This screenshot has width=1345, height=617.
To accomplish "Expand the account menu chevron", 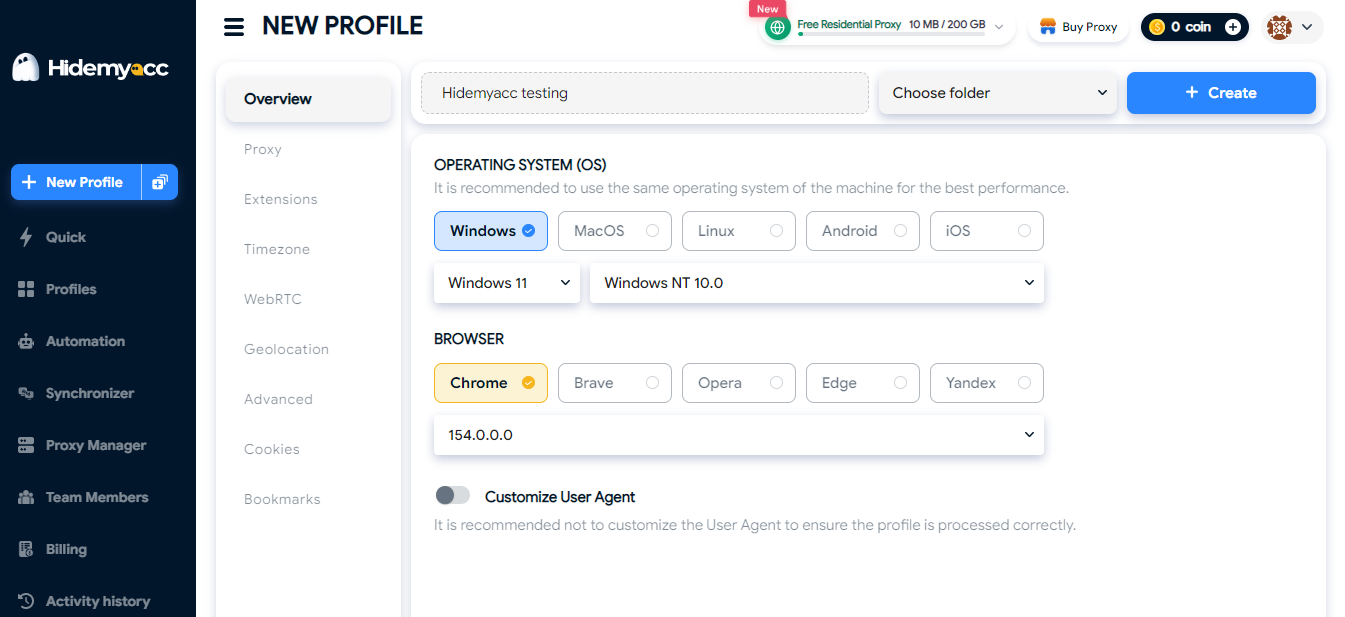I will 1307,28.
